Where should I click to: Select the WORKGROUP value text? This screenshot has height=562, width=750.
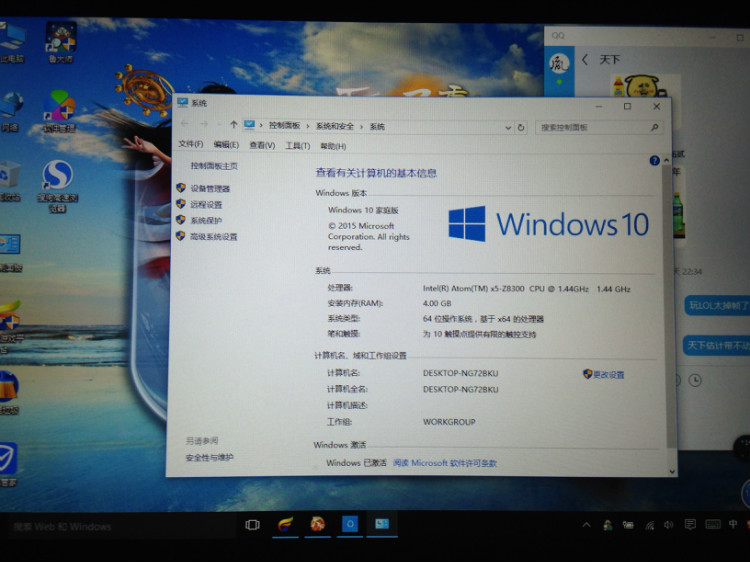[449, 422]
